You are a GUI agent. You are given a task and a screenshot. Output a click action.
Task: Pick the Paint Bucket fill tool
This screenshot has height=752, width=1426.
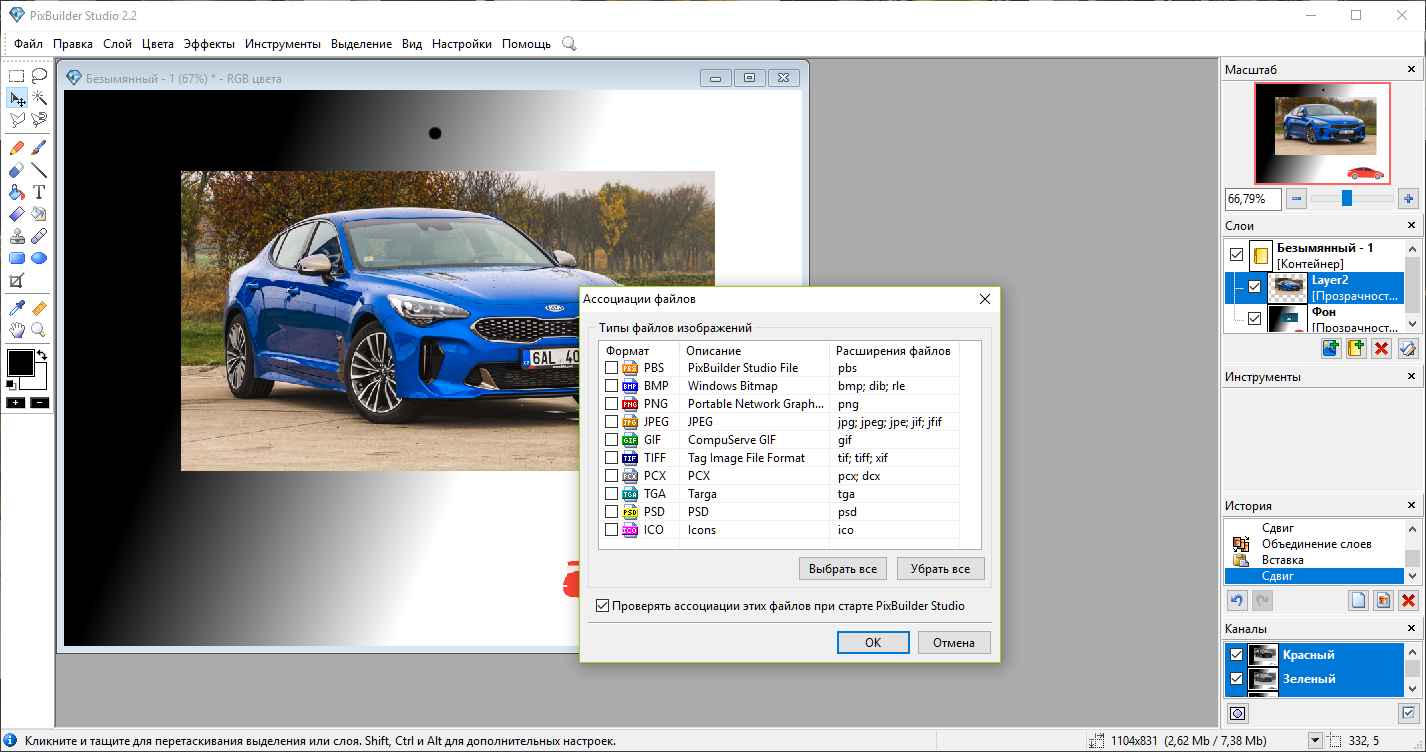tap(17, 192)
